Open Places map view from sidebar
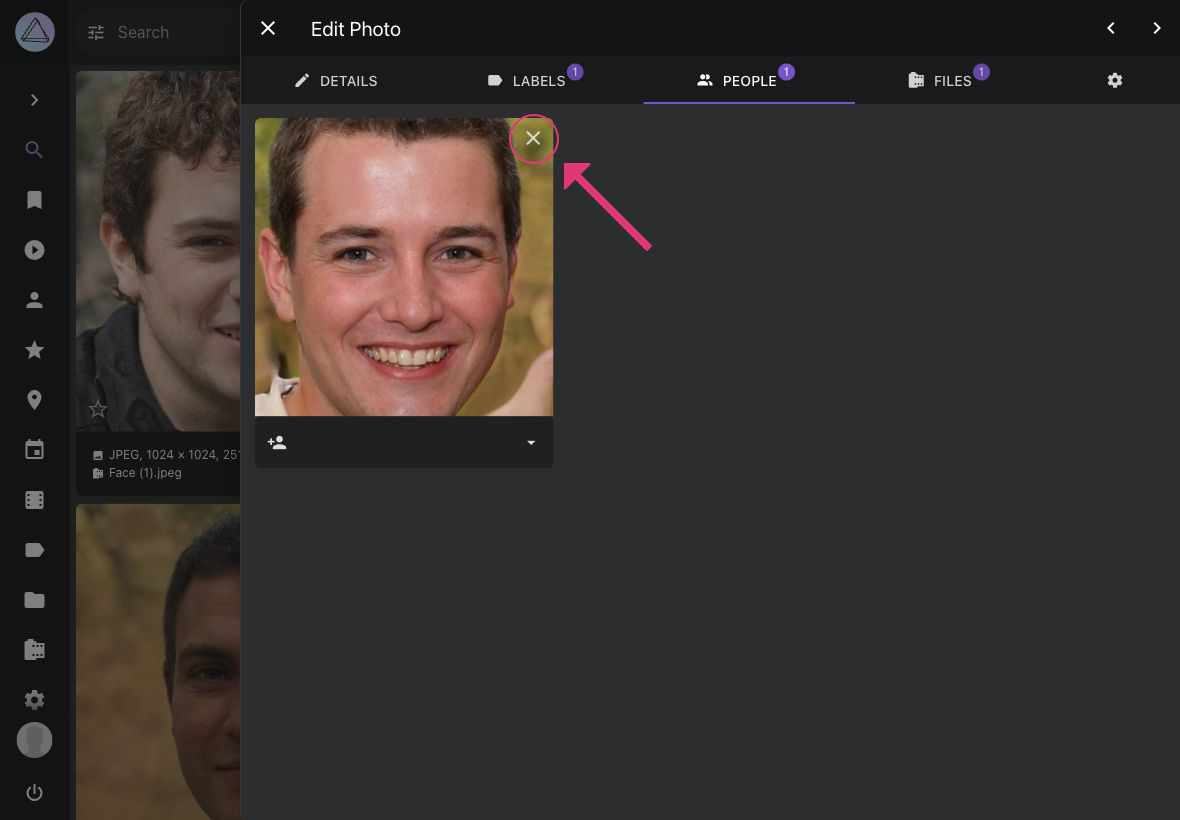The image size is (1180, 820). coord(34,399)
